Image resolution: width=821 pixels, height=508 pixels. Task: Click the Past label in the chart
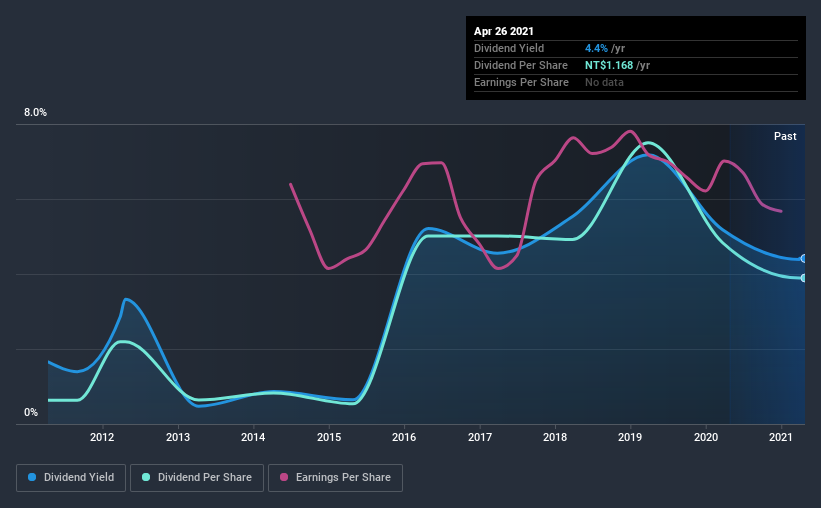point(785,136)
